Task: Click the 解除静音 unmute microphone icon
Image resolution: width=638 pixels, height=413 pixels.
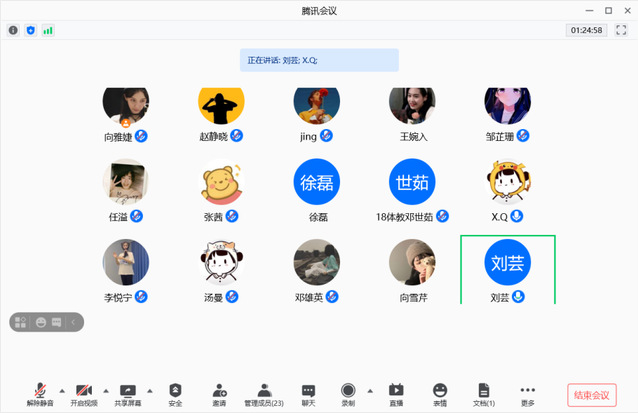Action: (x=41, y=390)
